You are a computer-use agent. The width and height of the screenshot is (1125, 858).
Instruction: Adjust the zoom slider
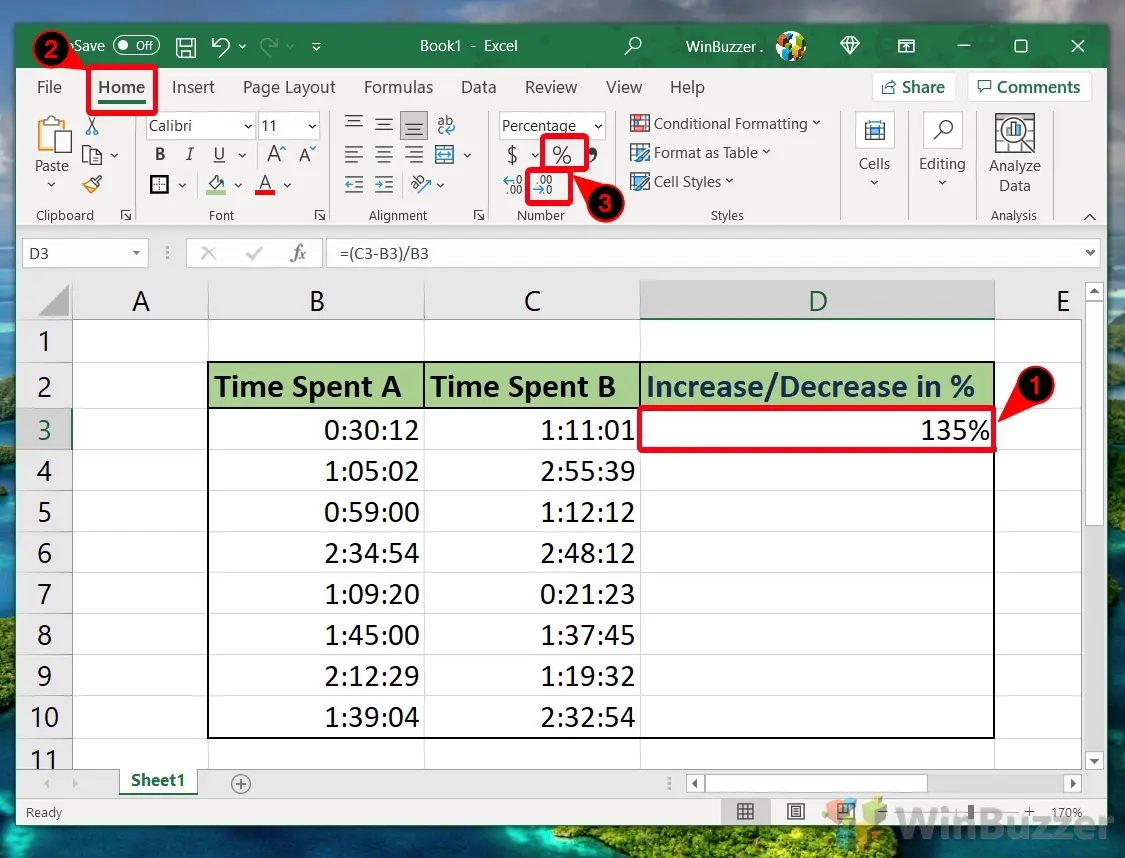[970, 812]
